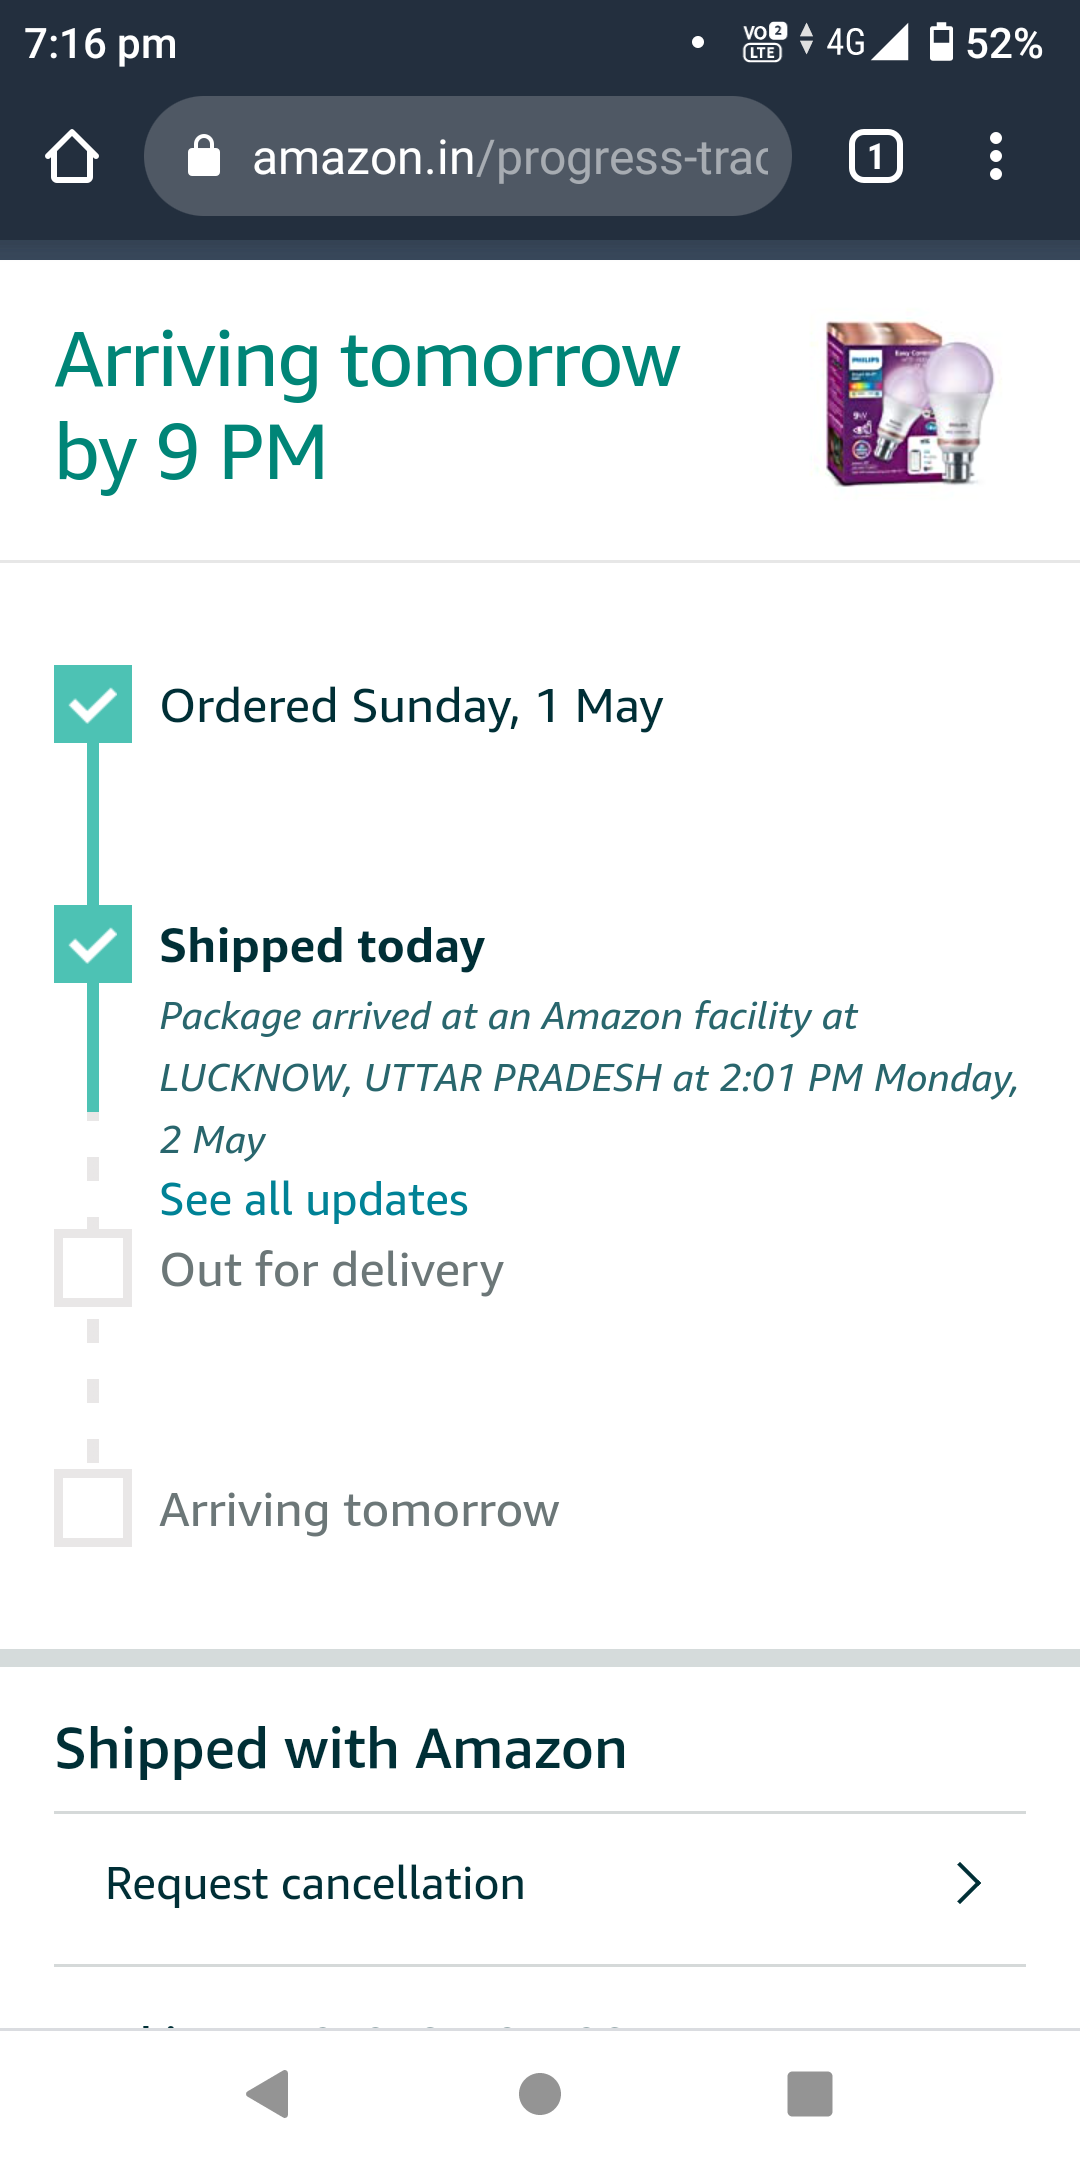Open the browser three-dot menu
The width and height of the screenshot is (1080, 2160).
[995, 157]
